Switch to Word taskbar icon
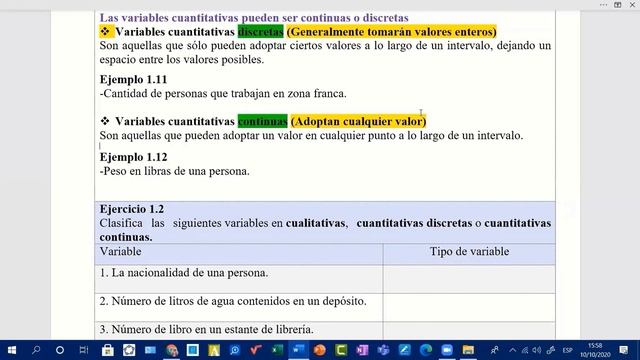The height and width of the screenshot is (360, 640). 299,350
